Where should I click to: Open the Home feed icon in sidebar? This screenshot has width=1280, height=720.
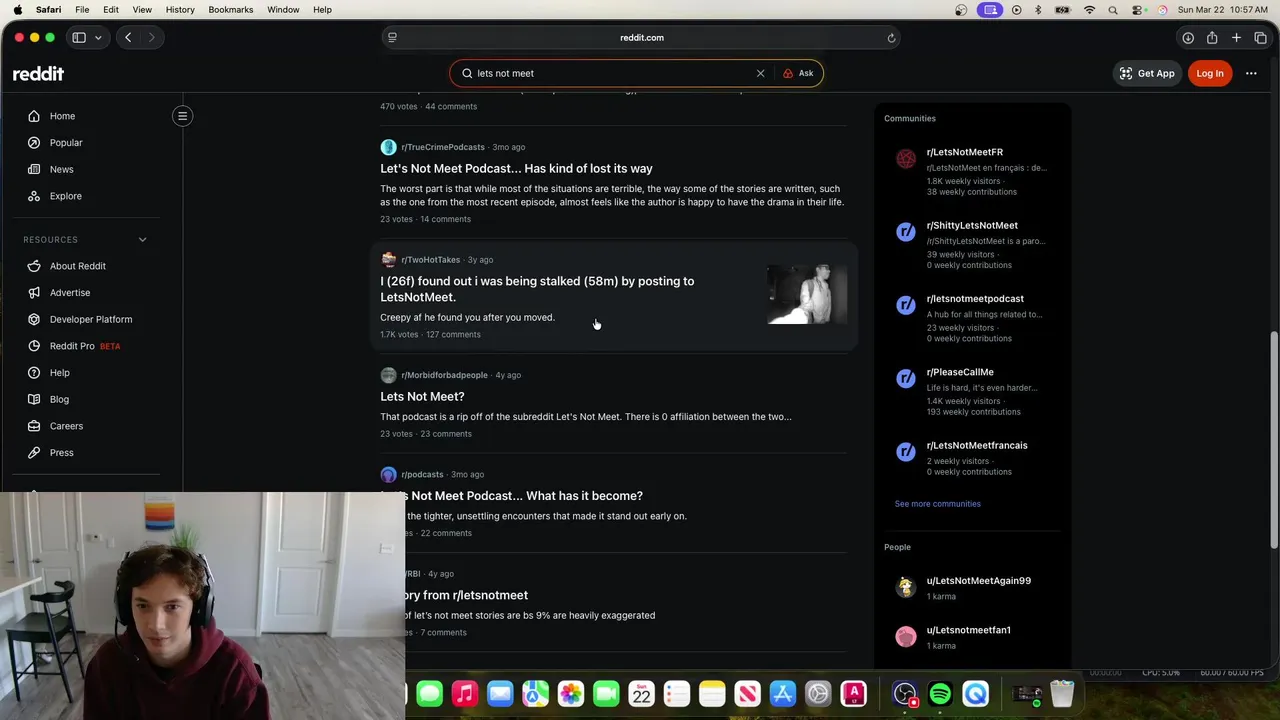click(x=34, y=116)
